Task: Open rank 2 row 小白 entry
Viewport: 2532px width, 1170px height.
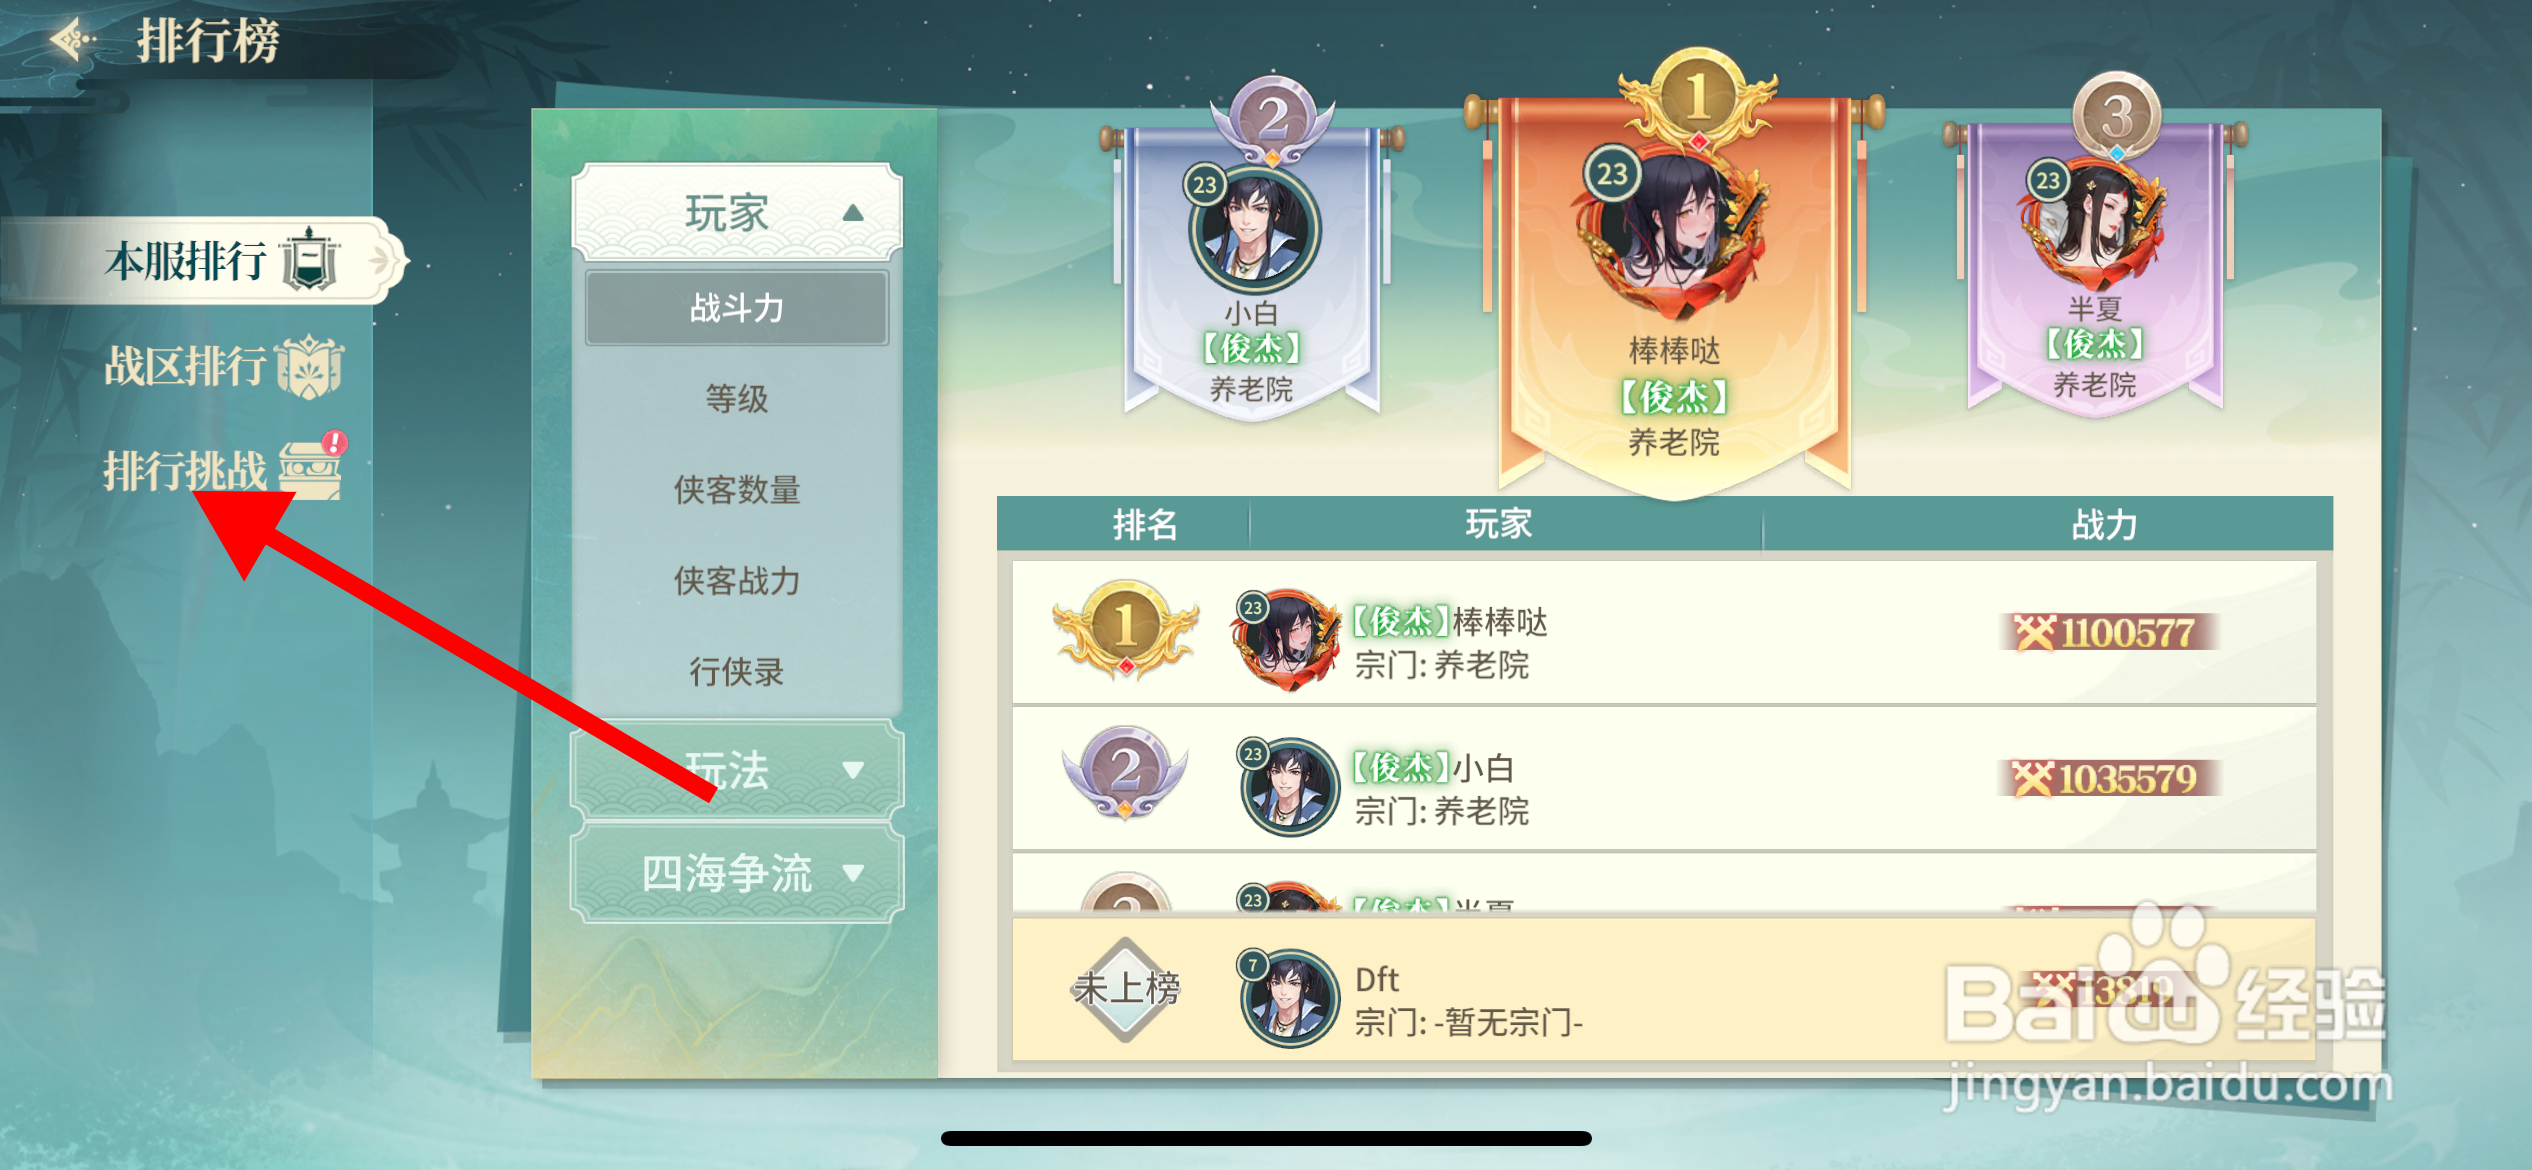Action: point(1664,779)
